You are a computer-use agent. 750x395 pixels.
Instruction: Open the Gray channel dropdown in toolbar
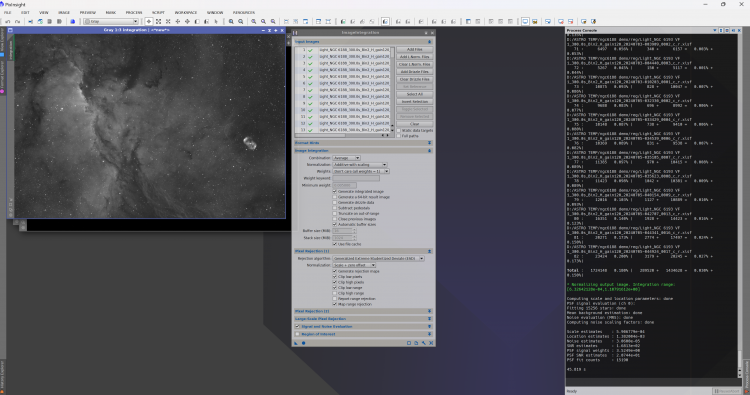click(110, 22)
